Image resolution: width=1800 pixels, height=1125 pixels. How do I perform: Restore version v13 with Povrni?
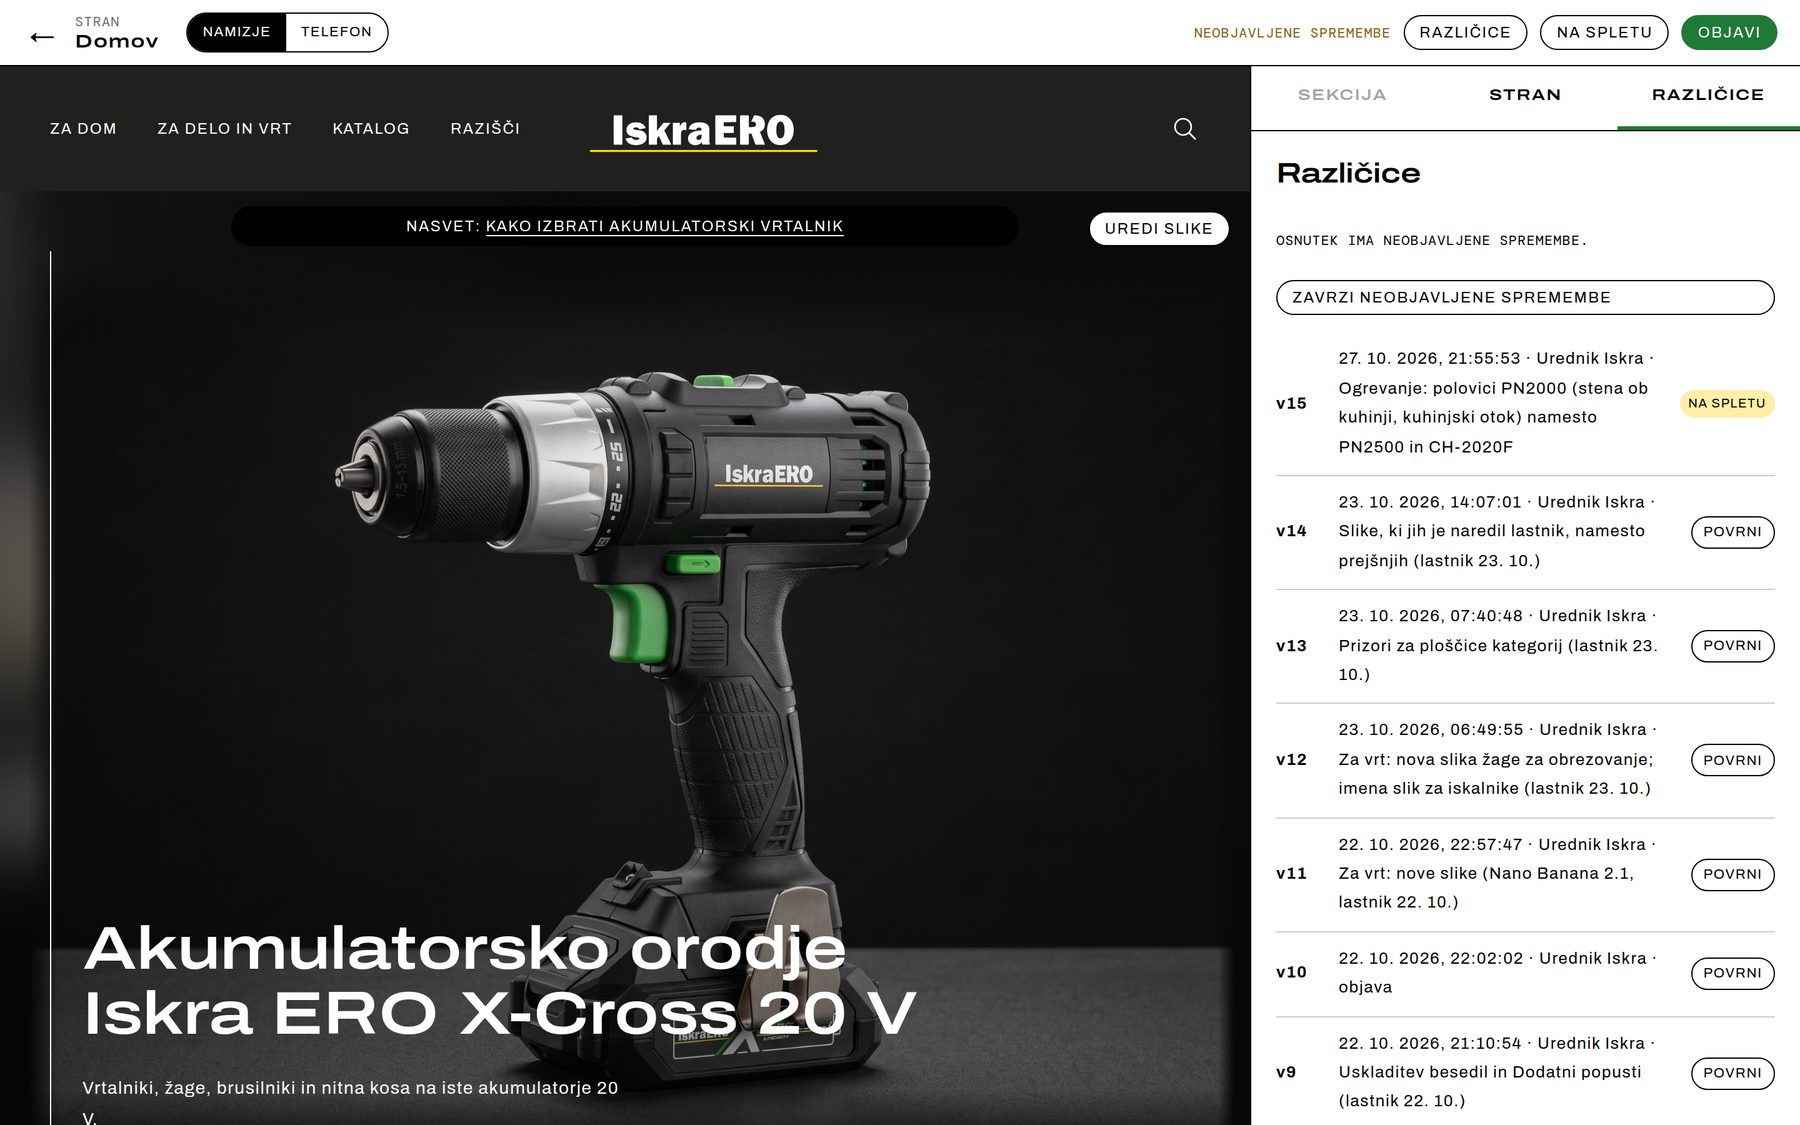coord(1732,646)
